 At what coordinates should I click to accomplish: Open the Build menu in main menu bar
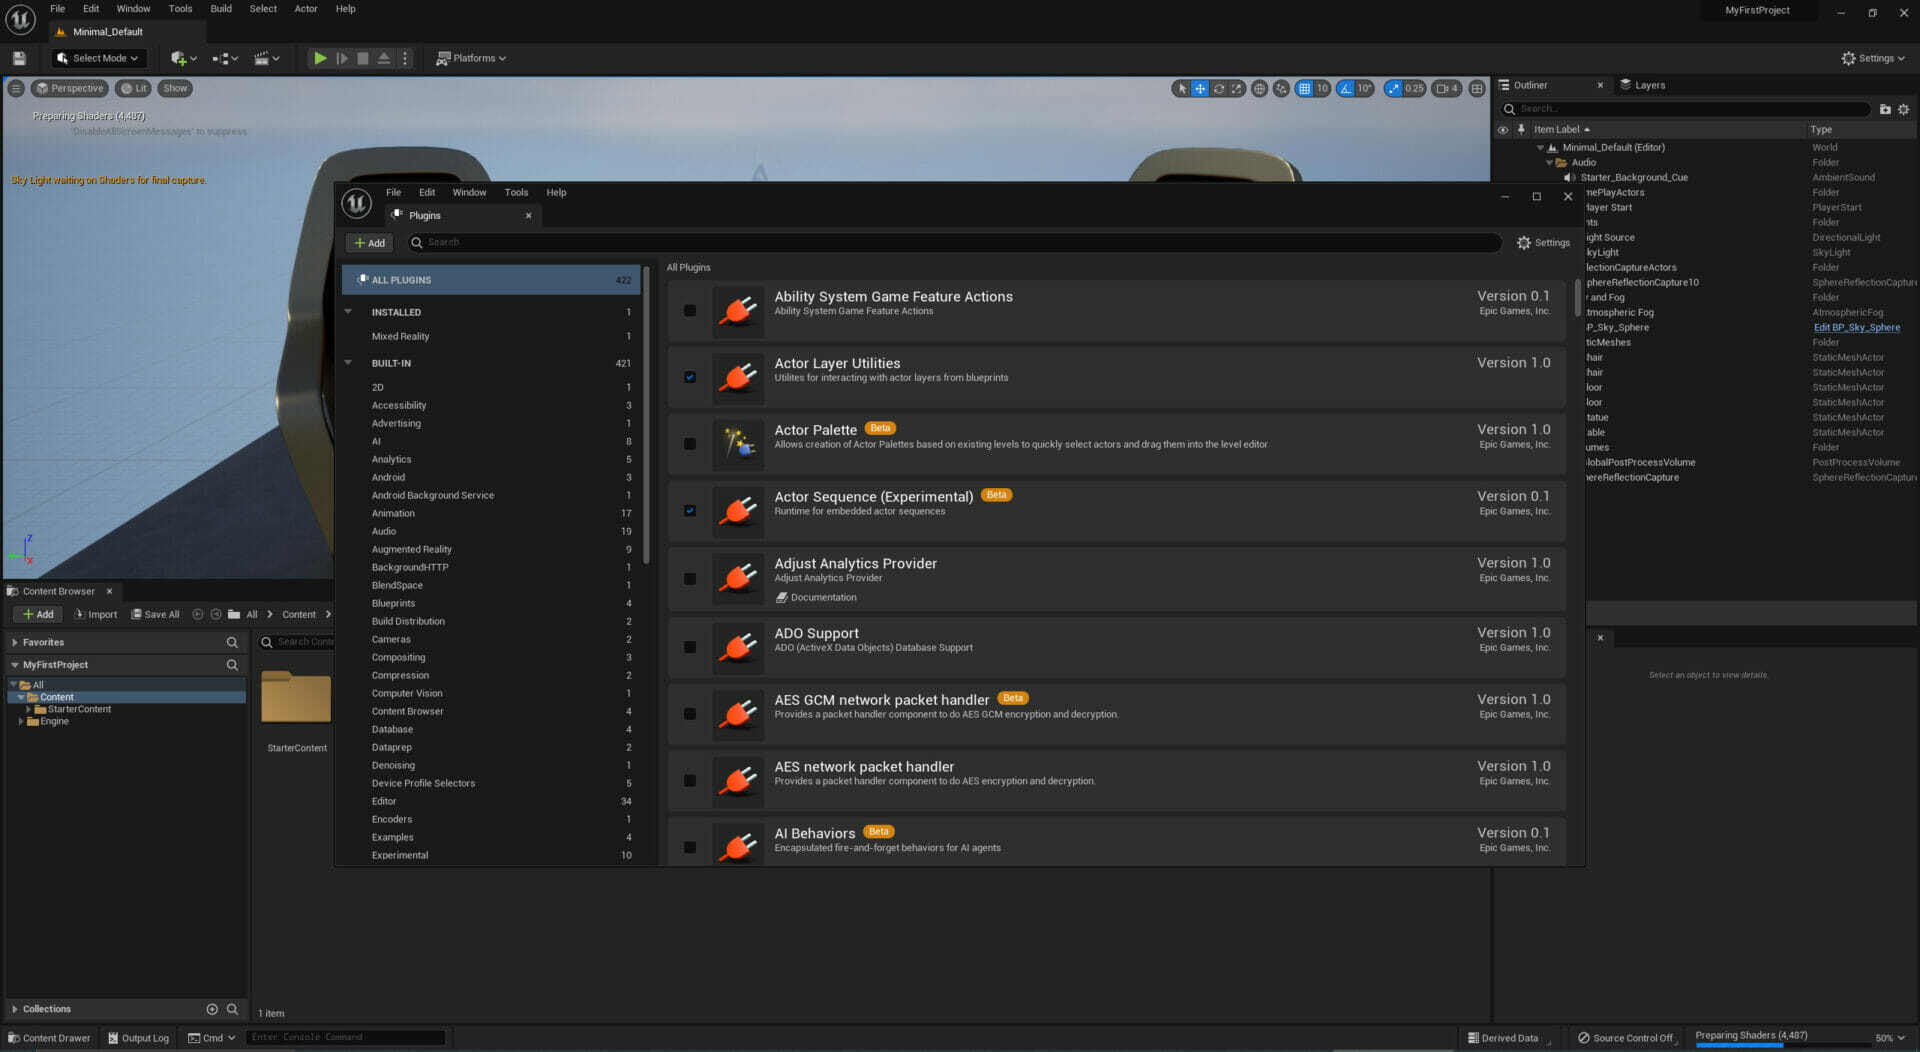221,9
